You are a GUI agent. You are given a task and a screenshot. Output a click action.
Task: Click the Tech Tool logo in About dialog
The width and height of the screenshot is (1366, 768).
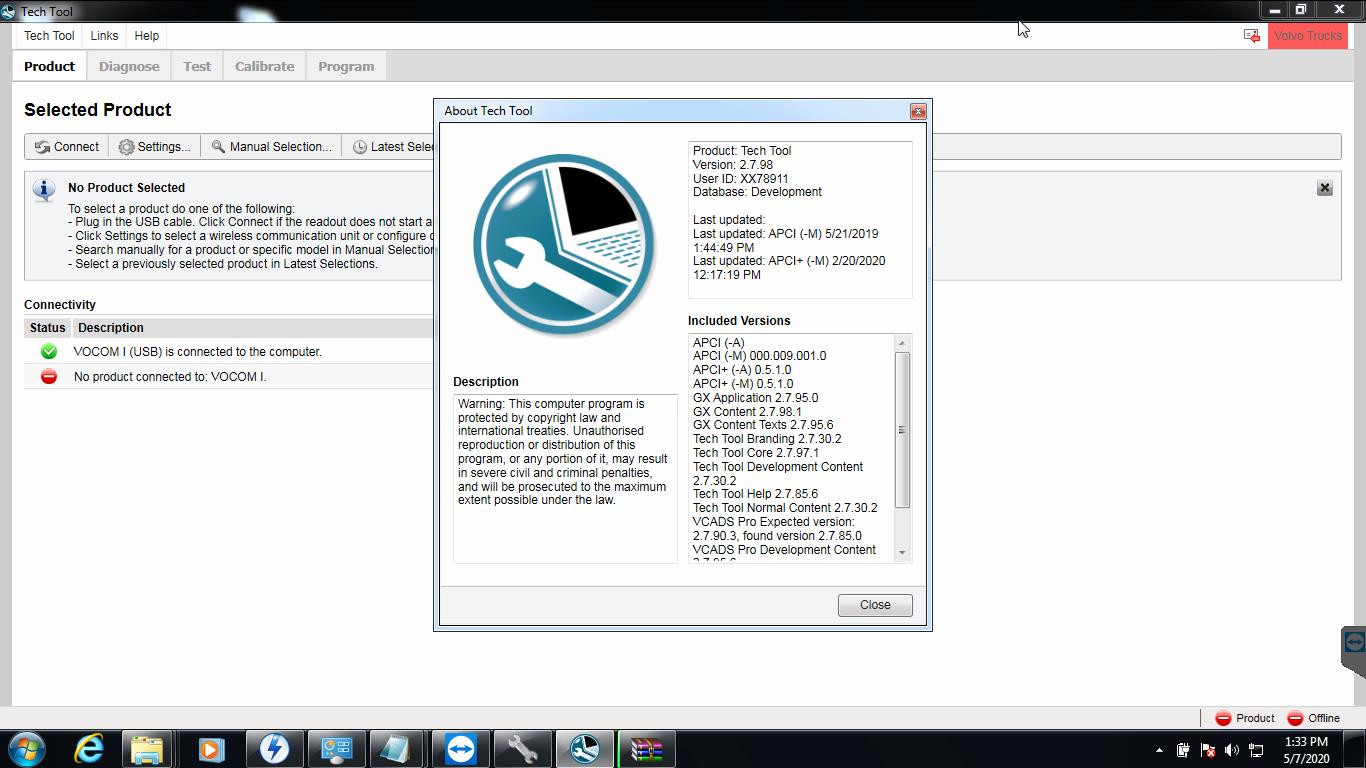click(565, 246)
